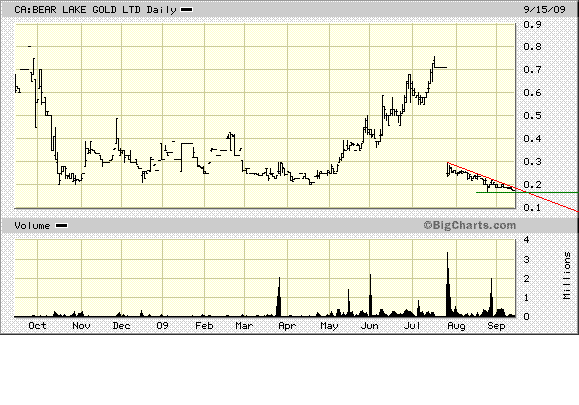579x405 pixels.
Task: Click the 0.6 price axis label
Action: [x=532, y=93]
